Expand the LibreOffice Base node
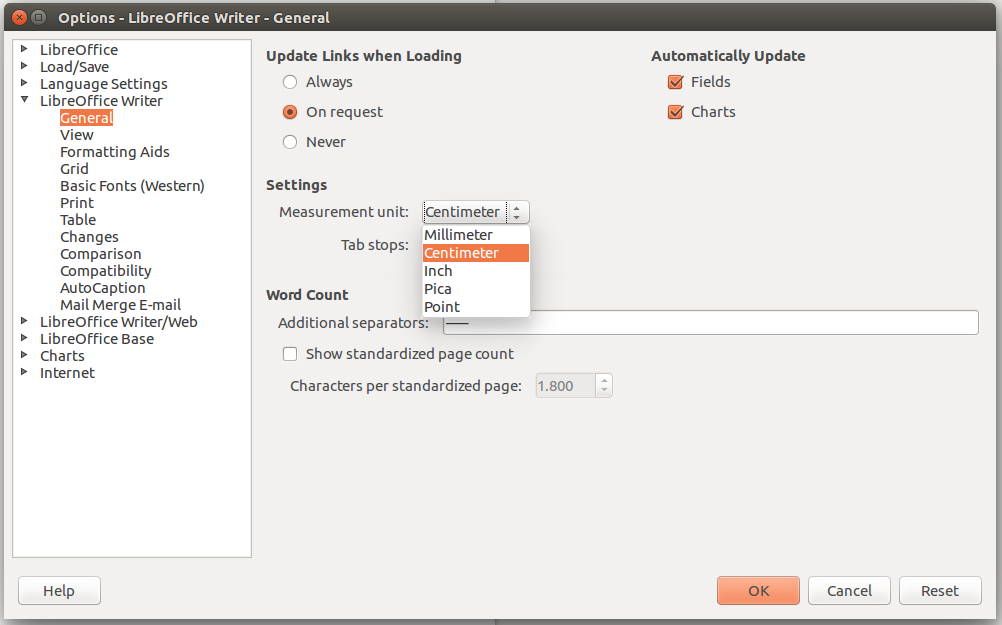Viewport: 1002px width, 625px height. tap(24, 338)
